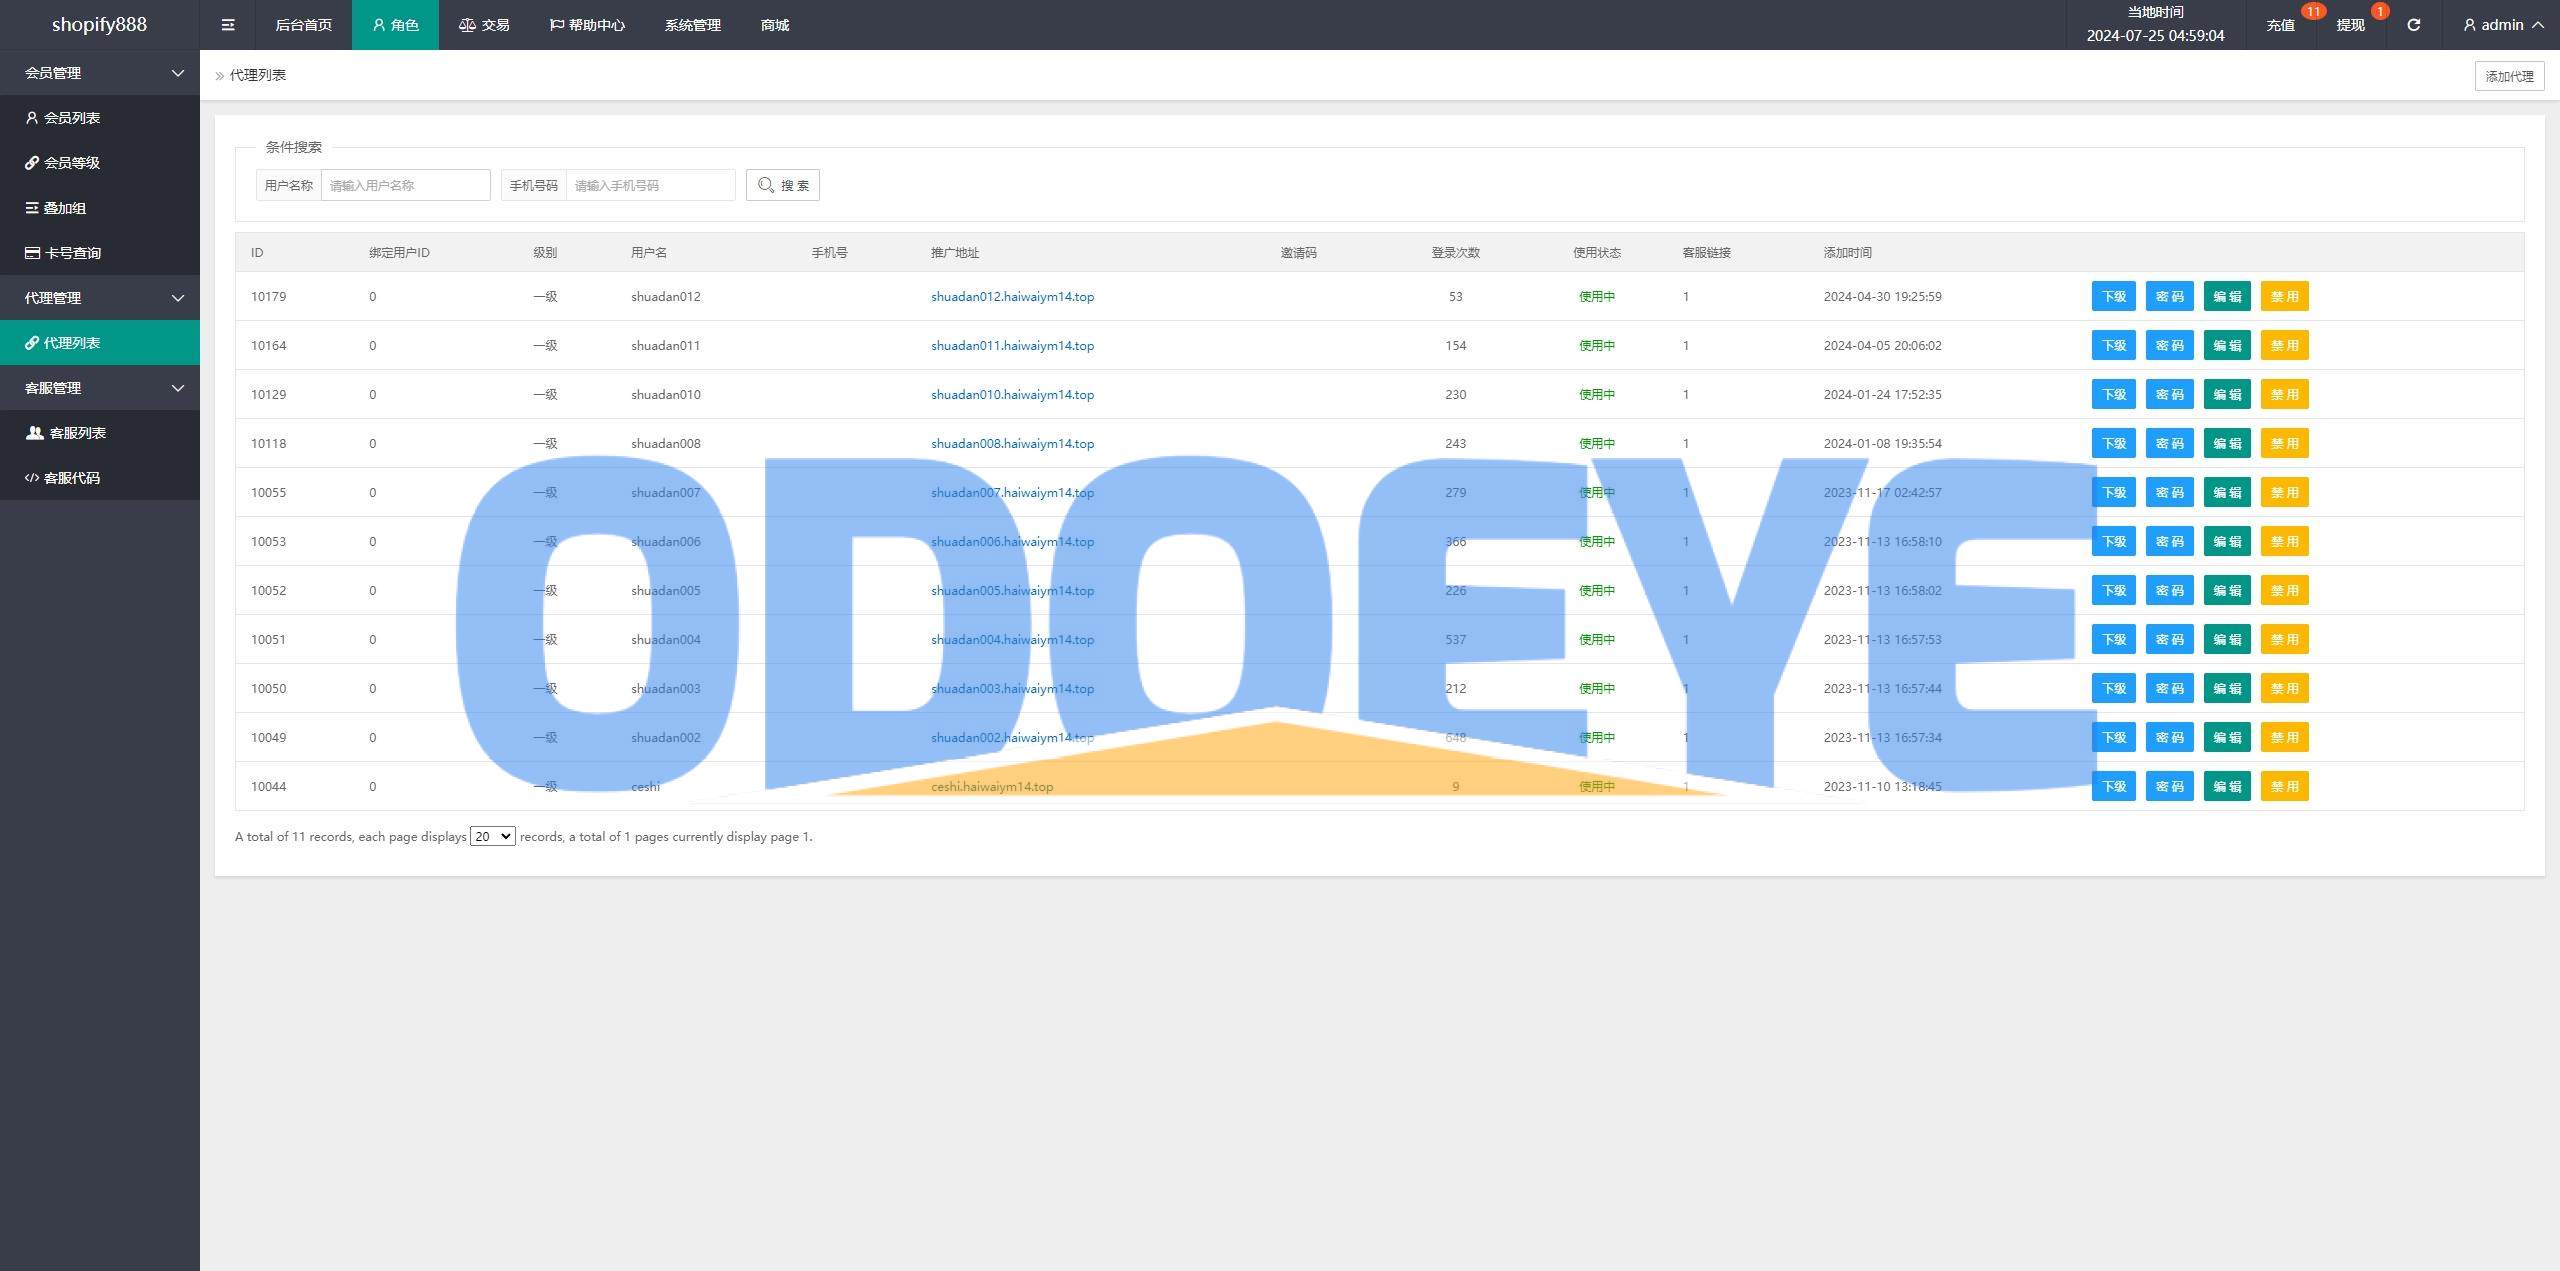Click 编辑 for shuadan012 row
The width and height of the screenshot is (2560, 1271).
(x=2227, y=296)
